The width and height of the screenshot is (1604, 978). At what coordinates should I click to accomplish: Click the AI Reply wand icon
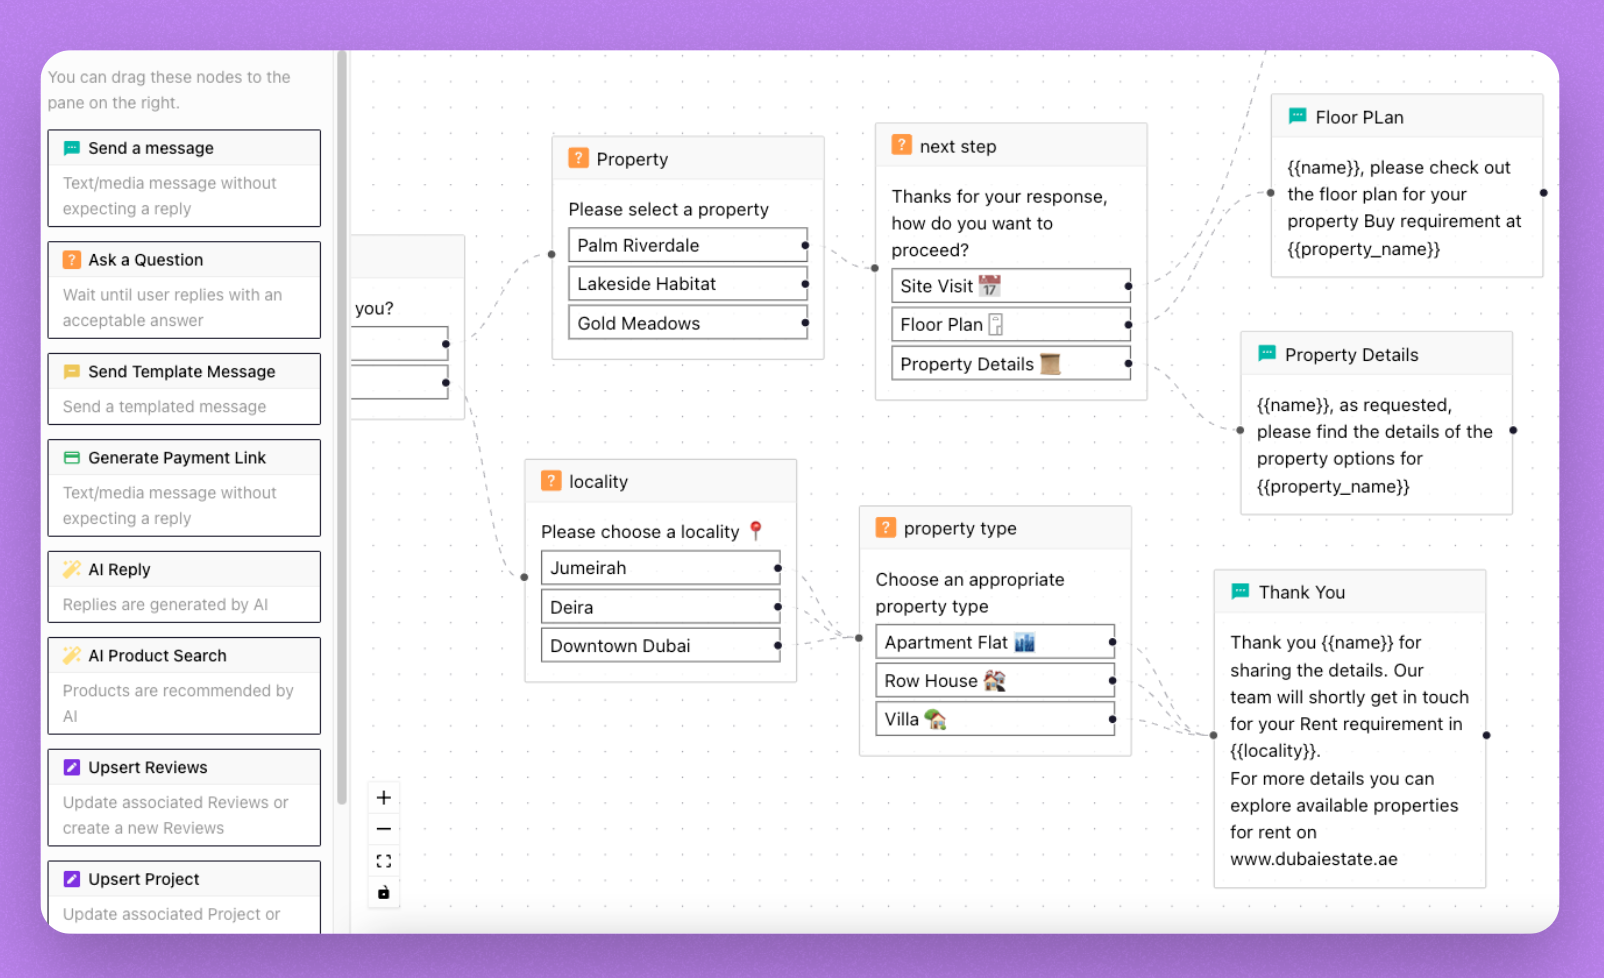[x=72, y=569]
